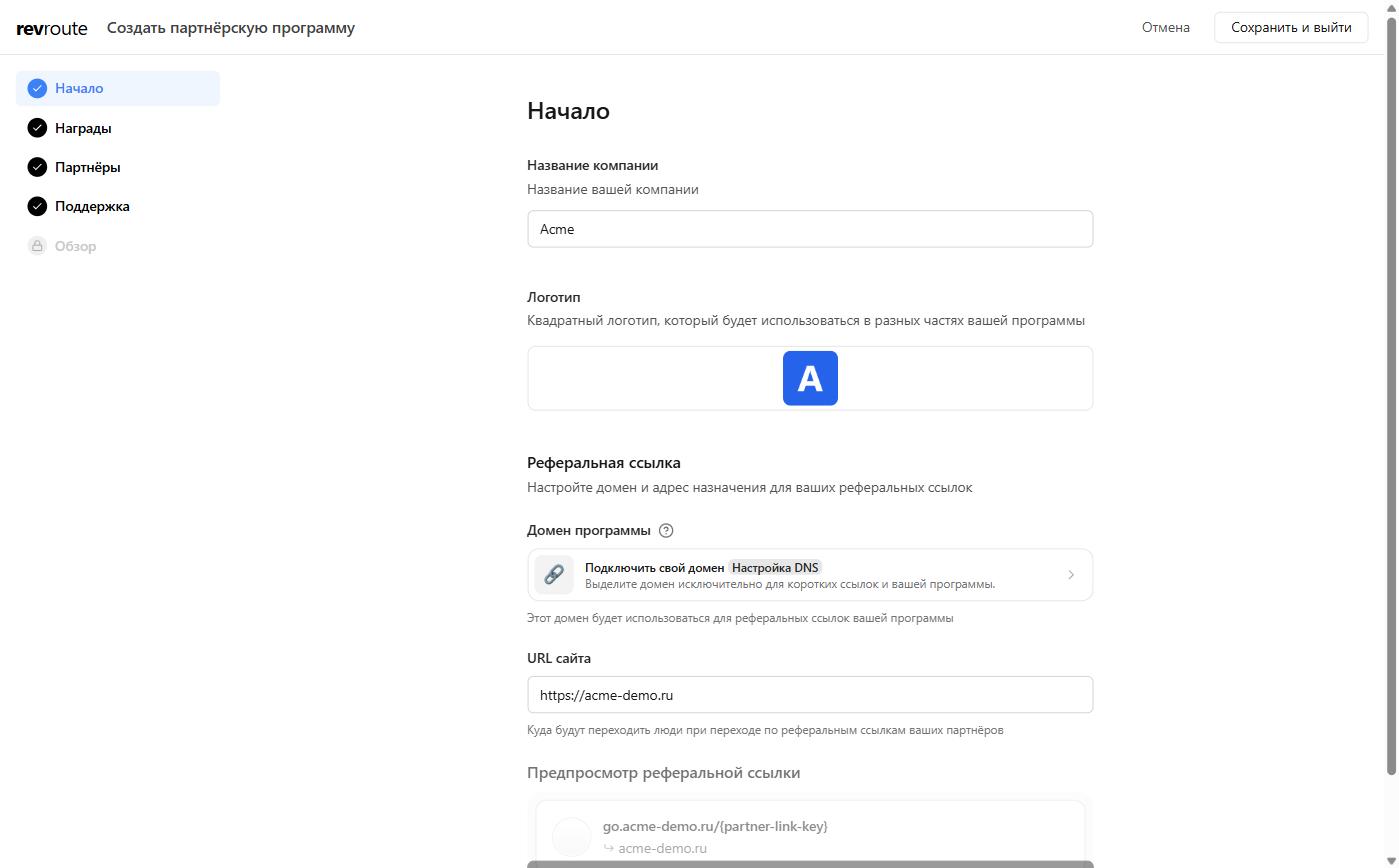The image size is (1399, 868).
Task: Click the Создать партнёрскую программу title
Action: tap(231, 28)
